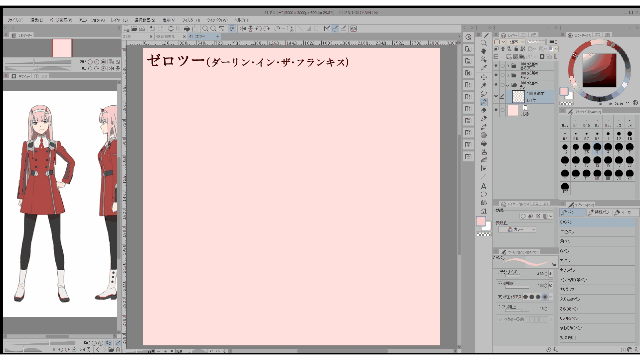640x360 pixels.
Task: Click the gear icon below the color wheel
Action: 636,102
